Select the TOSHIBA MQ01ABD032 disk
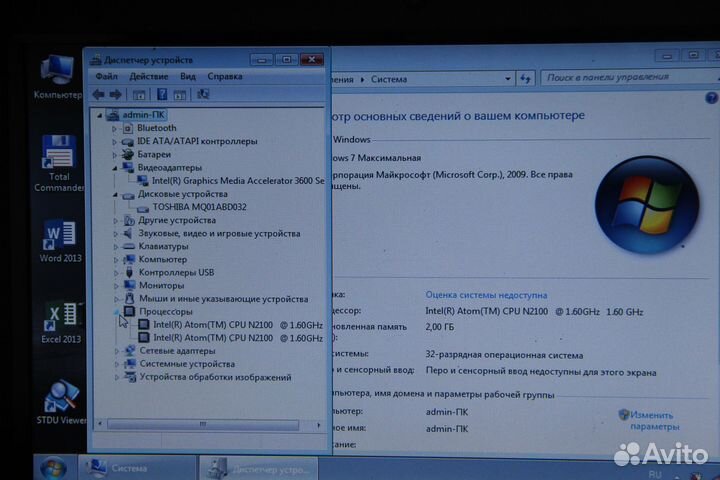The height and width of the screenshot is (480, 720). tap(199, 207)
